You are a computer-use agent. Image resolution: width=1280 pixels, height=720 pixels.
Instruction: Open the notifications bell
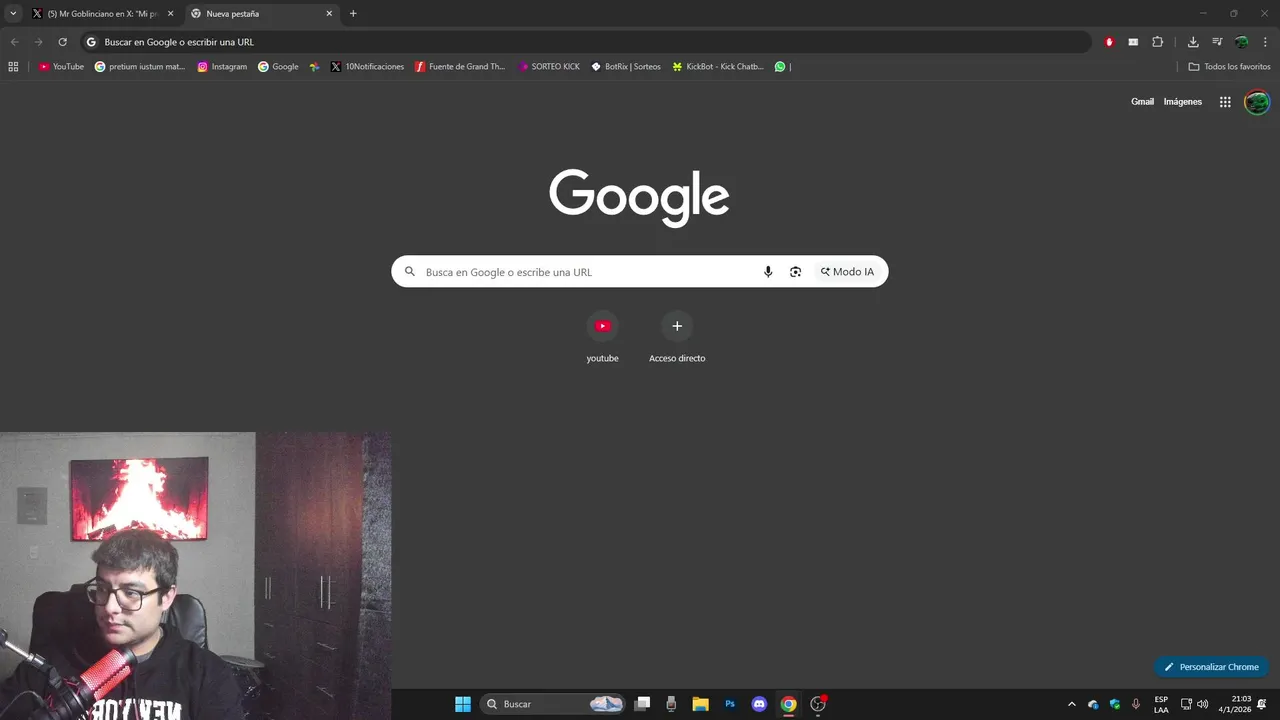tap(1262, 704)
